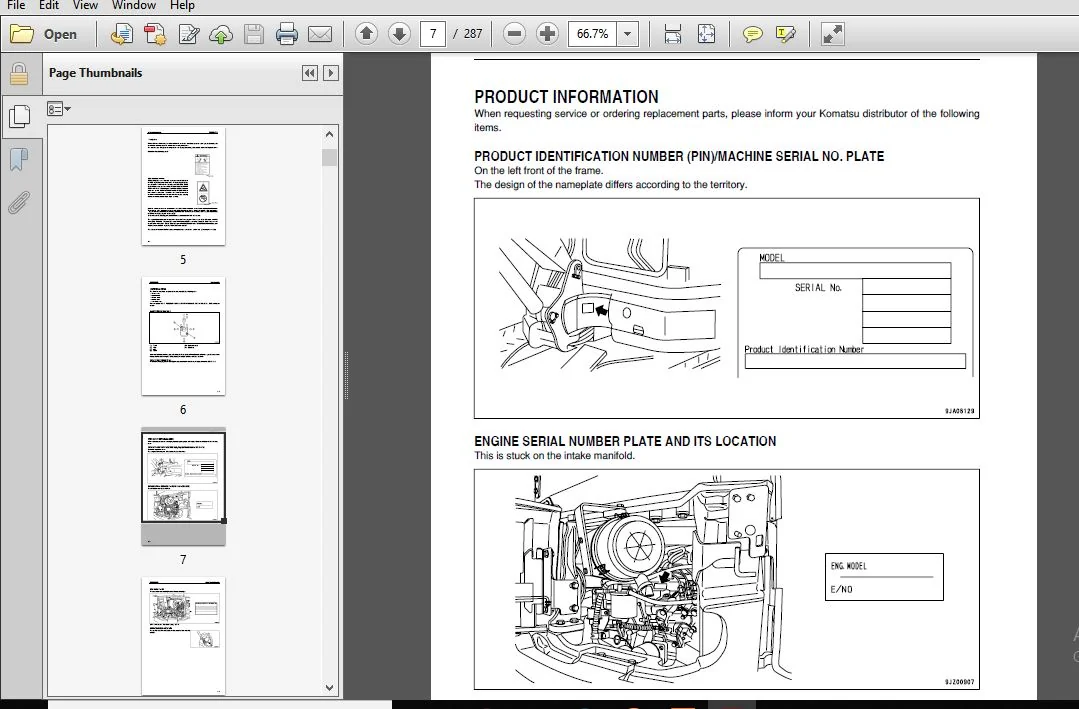Click the fit one full page icon
Viewport: 1079px width, 709px height.
(706, 34)
